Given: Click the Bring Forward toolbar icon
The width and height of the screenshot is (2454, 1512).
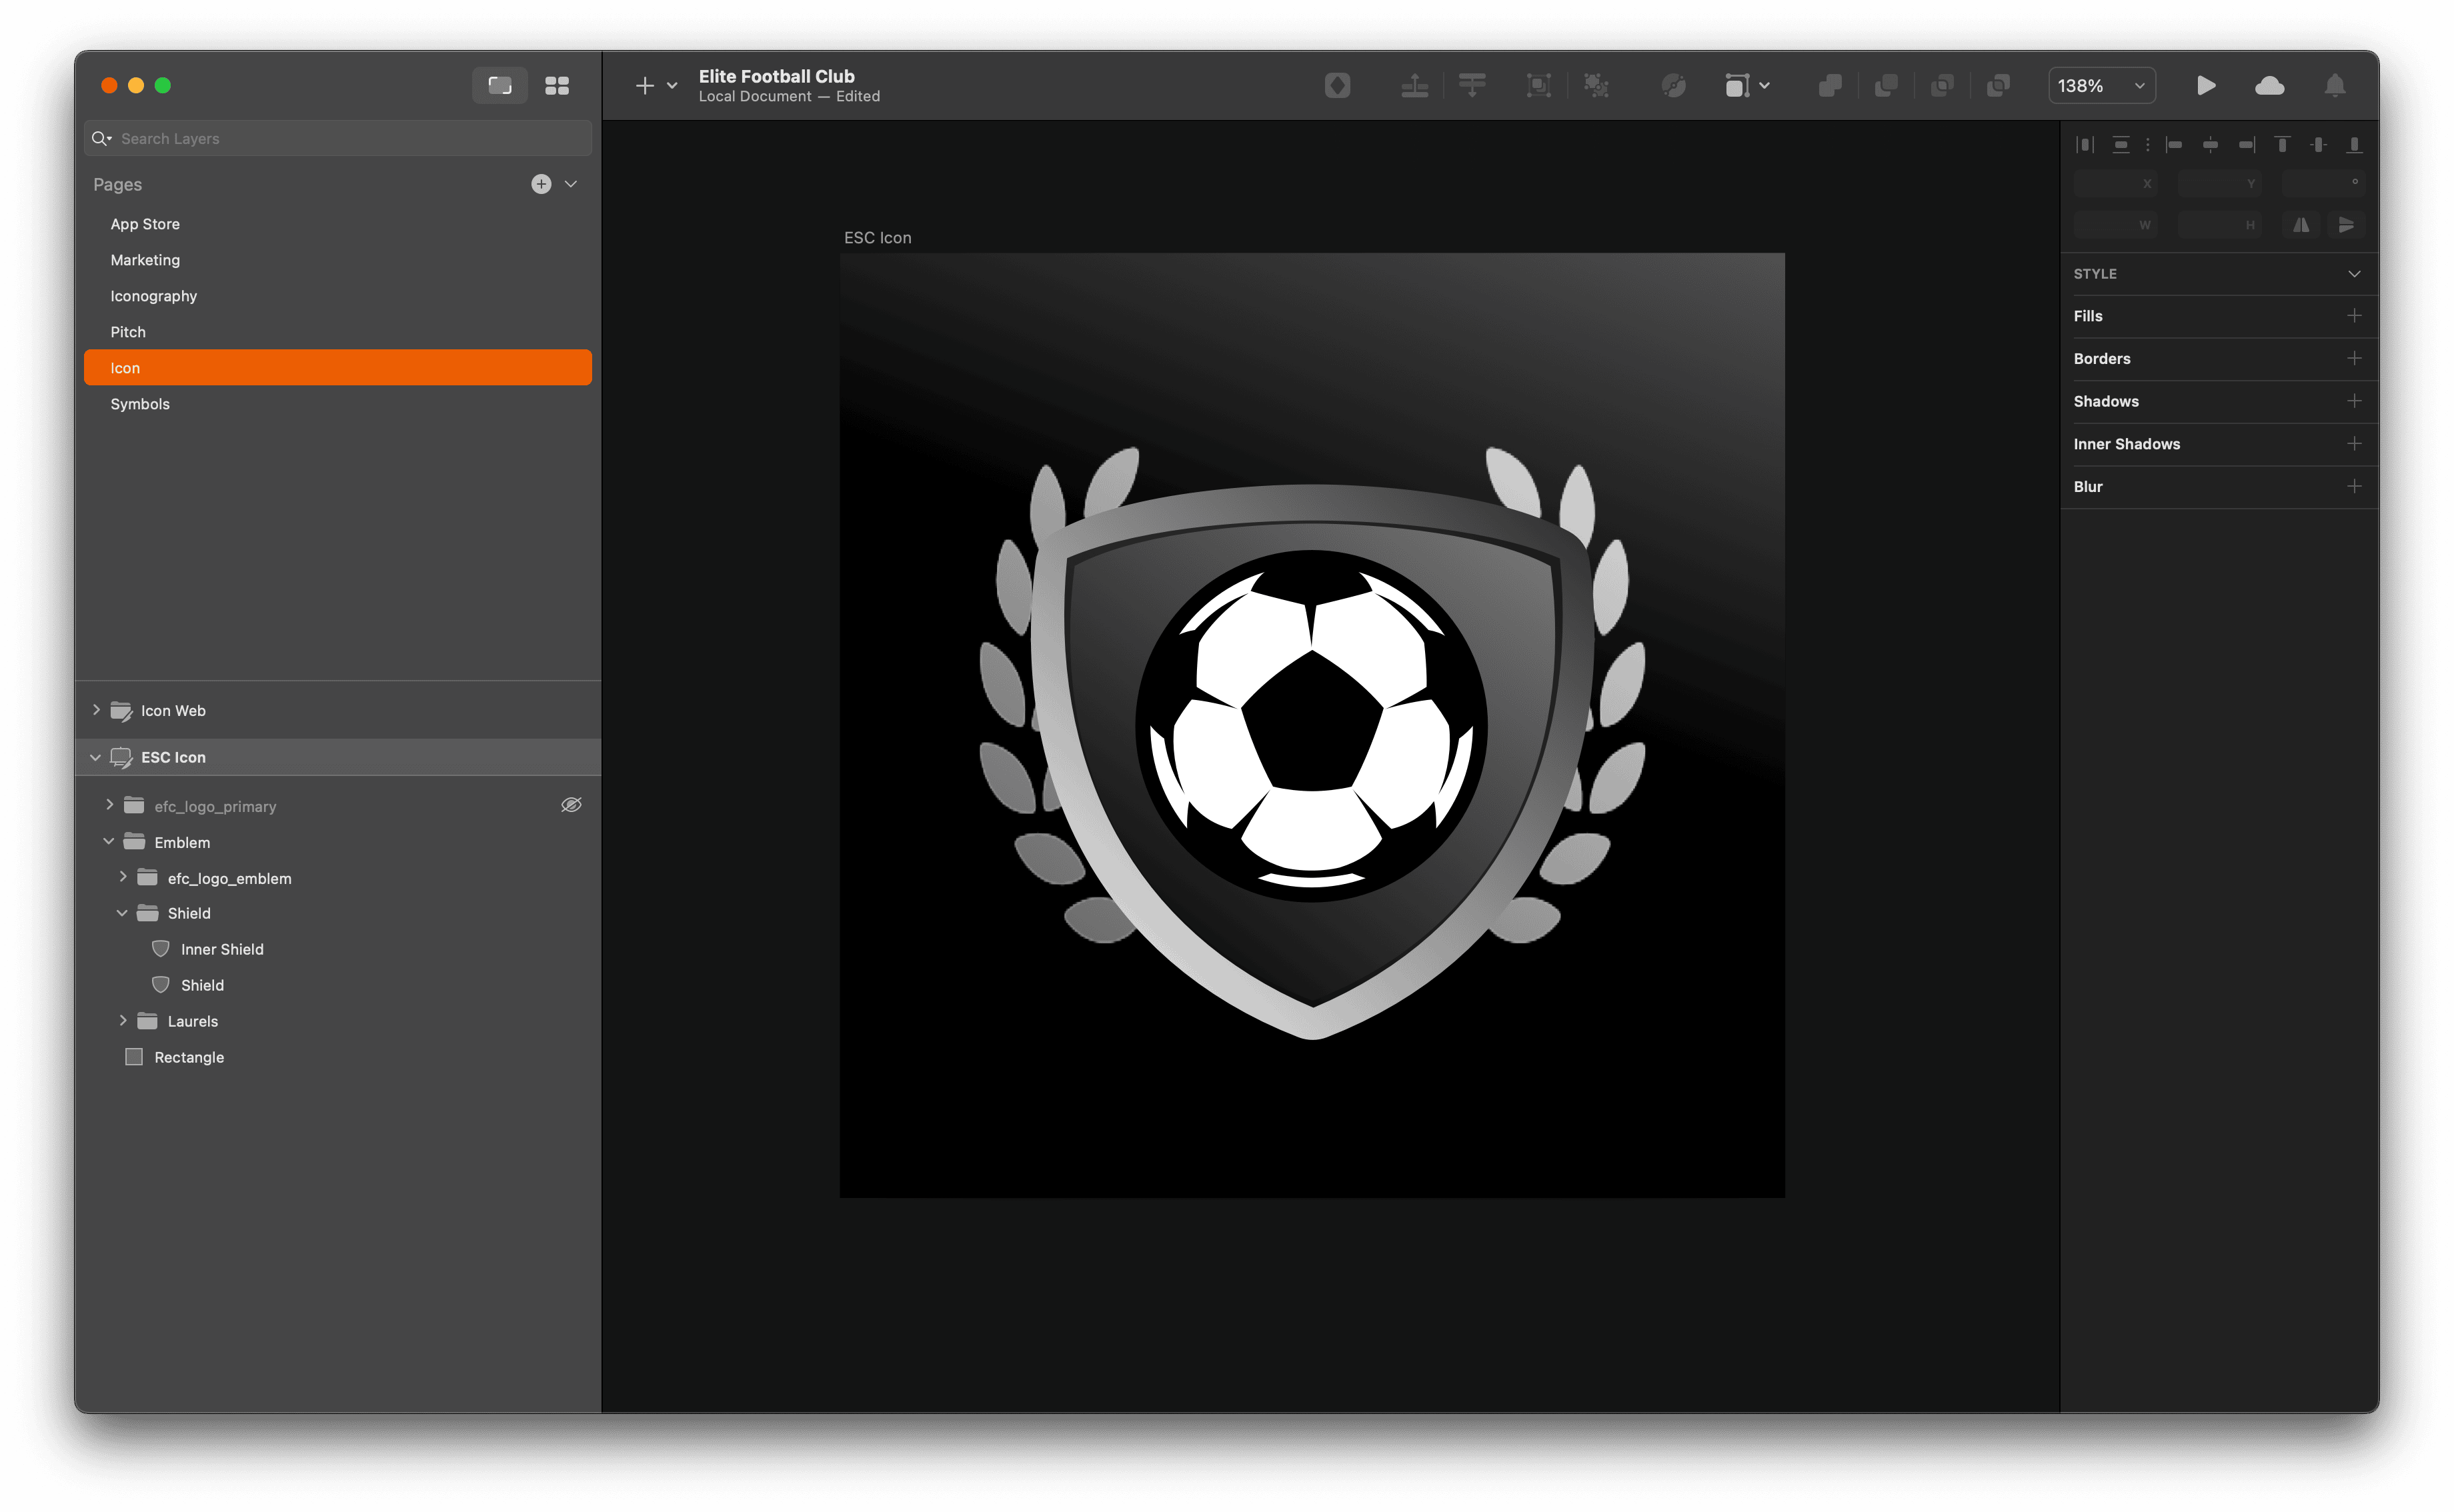Looking at the screenshot, I should (1414, 86).
